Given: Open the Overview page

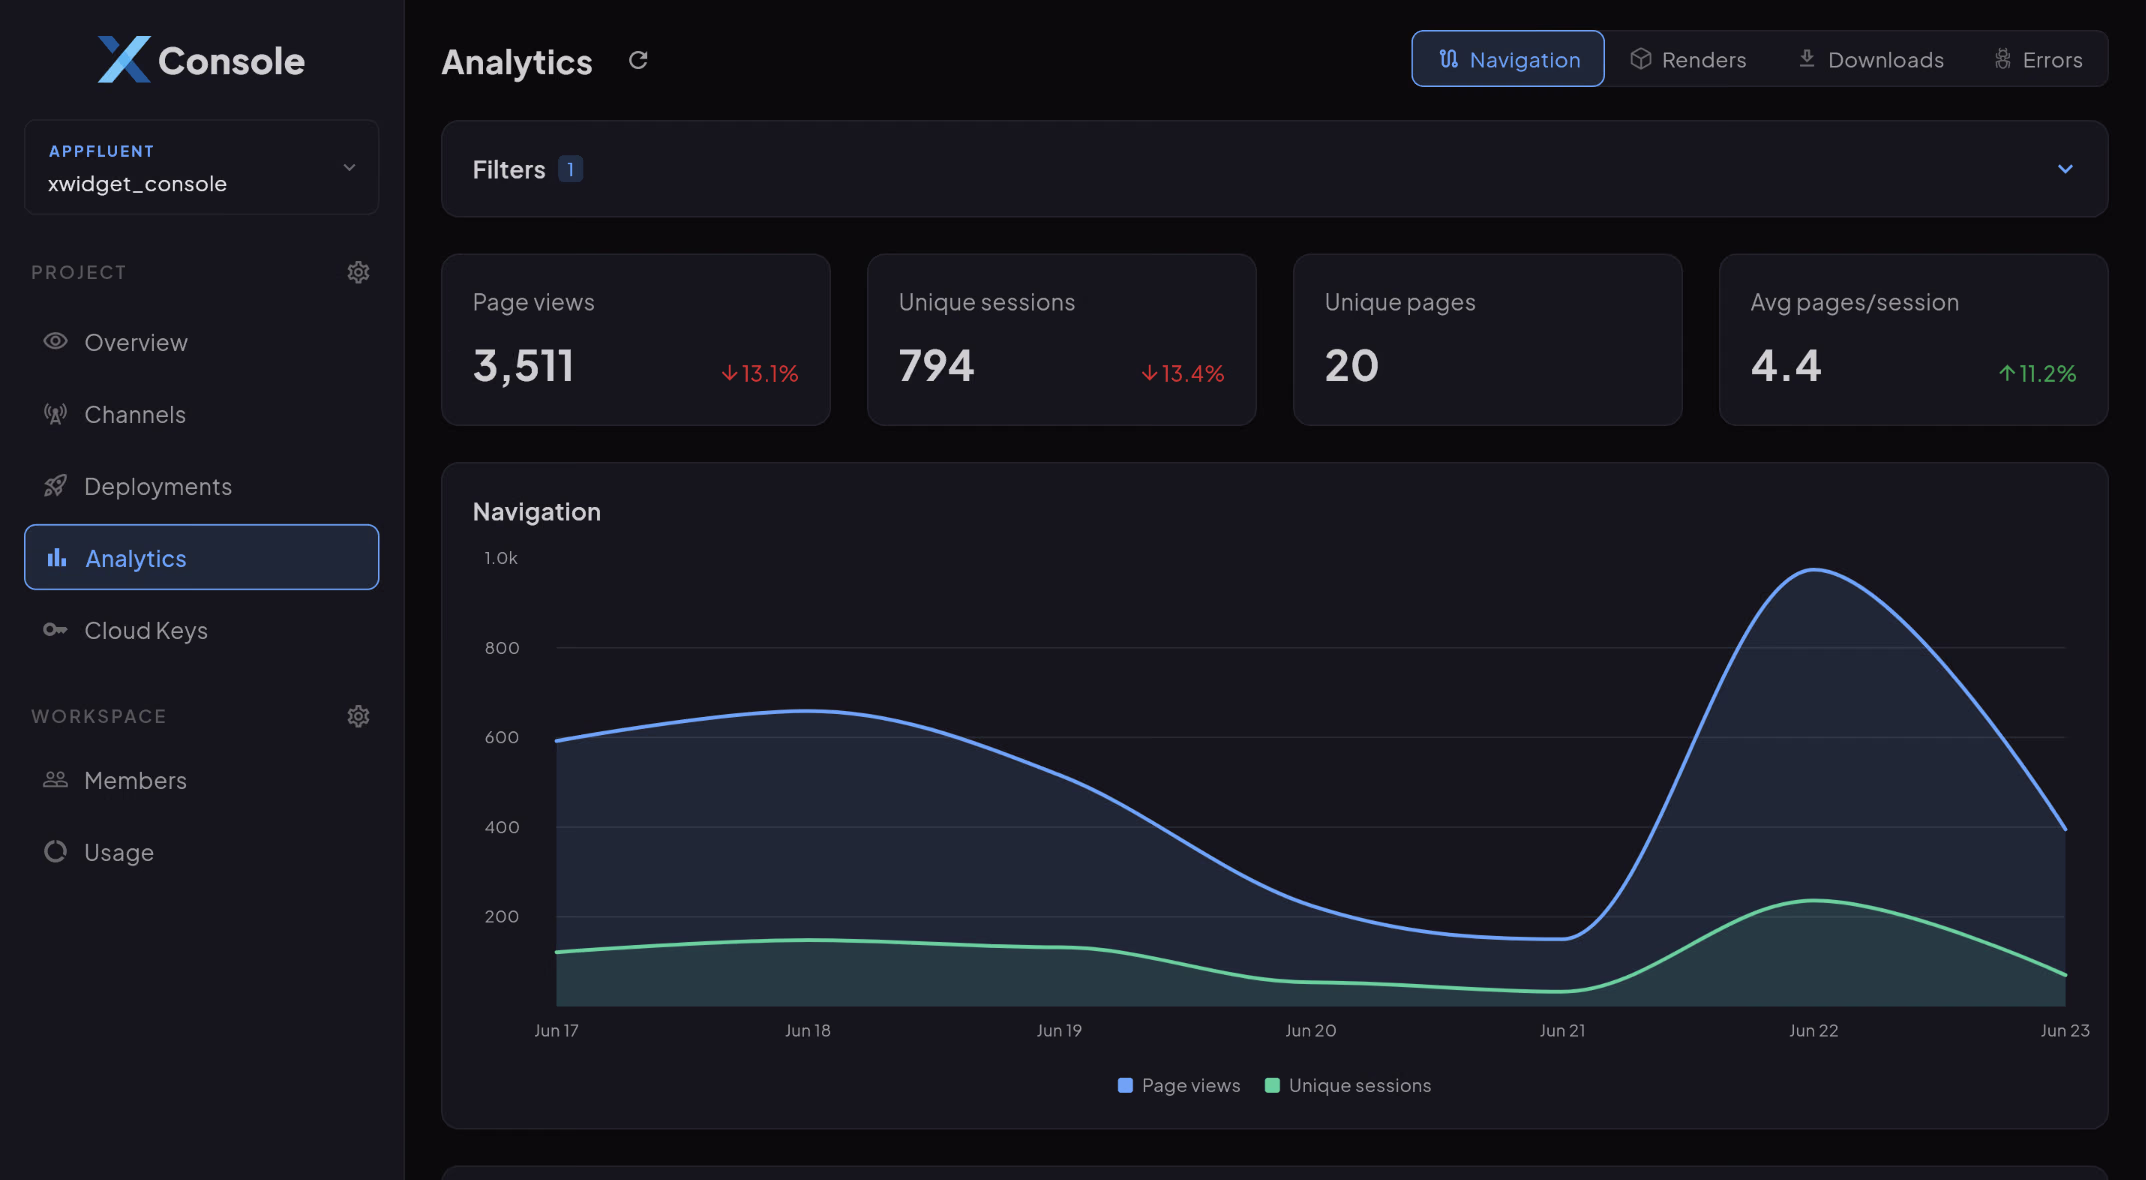Looking at the screenshot, I should [x=201, y=342].
